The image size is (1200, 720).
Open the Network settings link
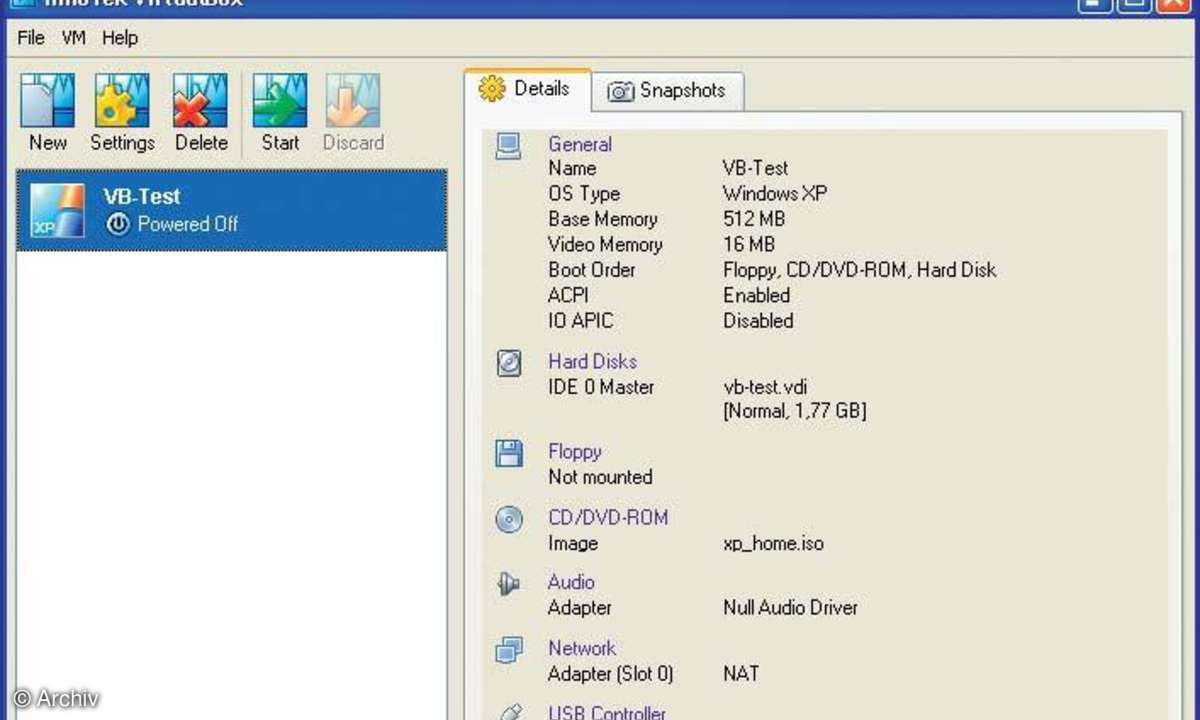coord(582,648)
